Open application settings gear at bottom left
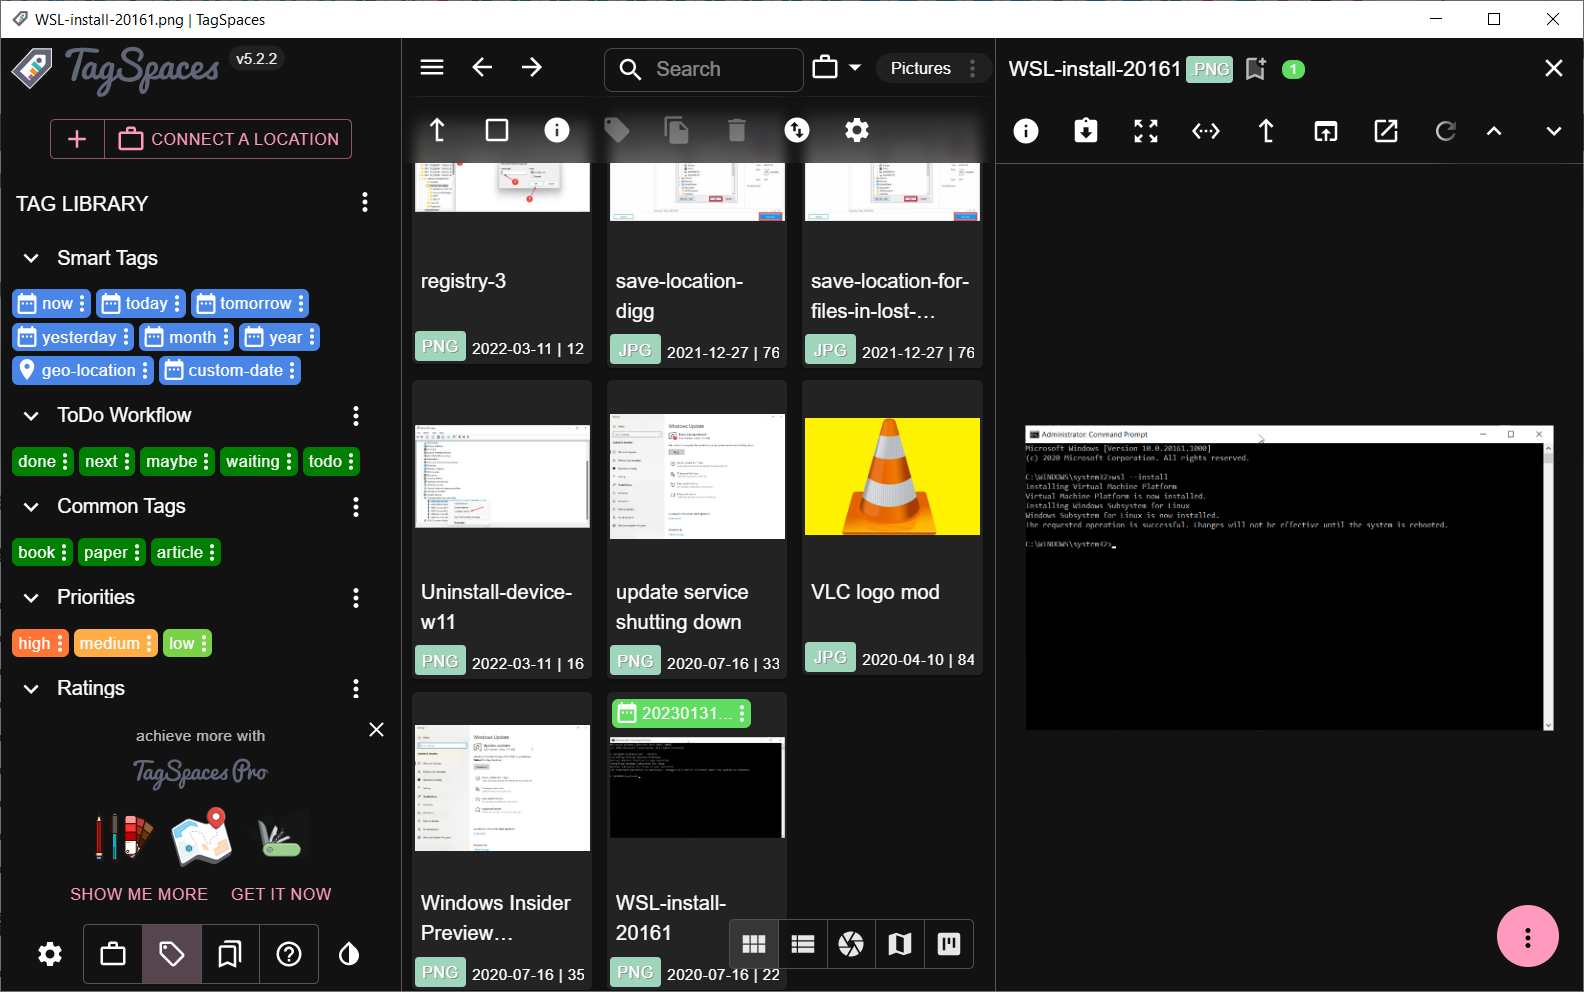The height and width of the screenshot is (992, 1584). point(50,954)
